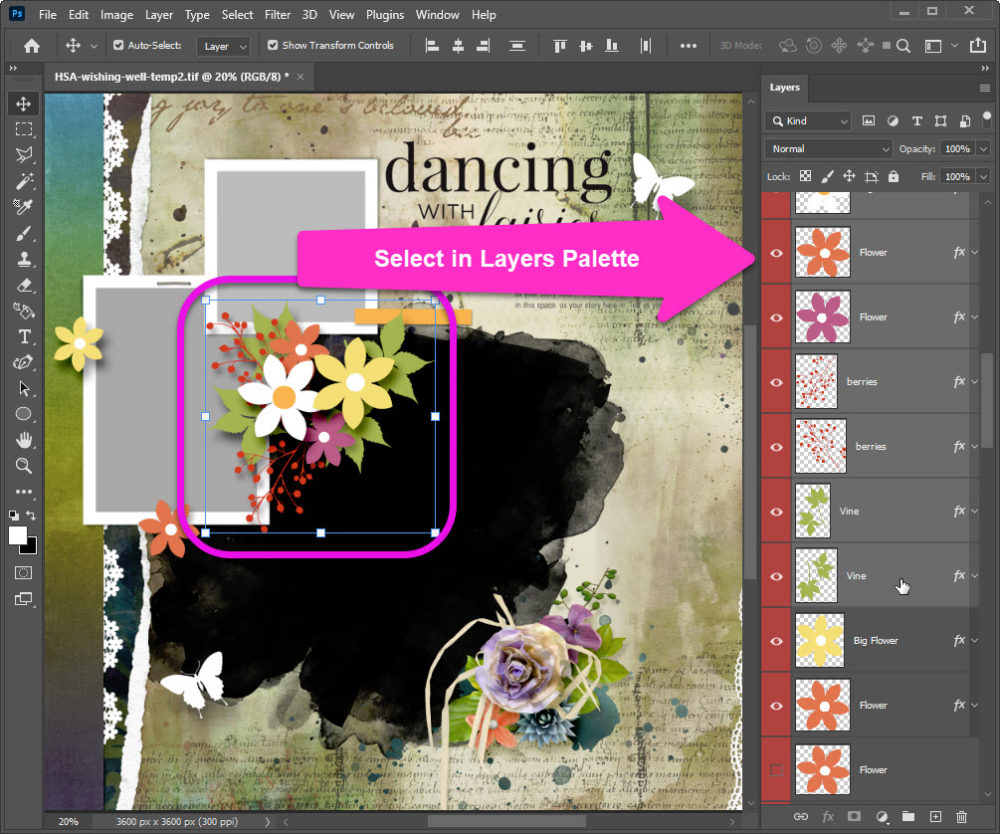Screen dimensions: 1000x834
Task: Click the HSA-wishing-well-temp2.tif document tab
Action: [x=172, y=76]
